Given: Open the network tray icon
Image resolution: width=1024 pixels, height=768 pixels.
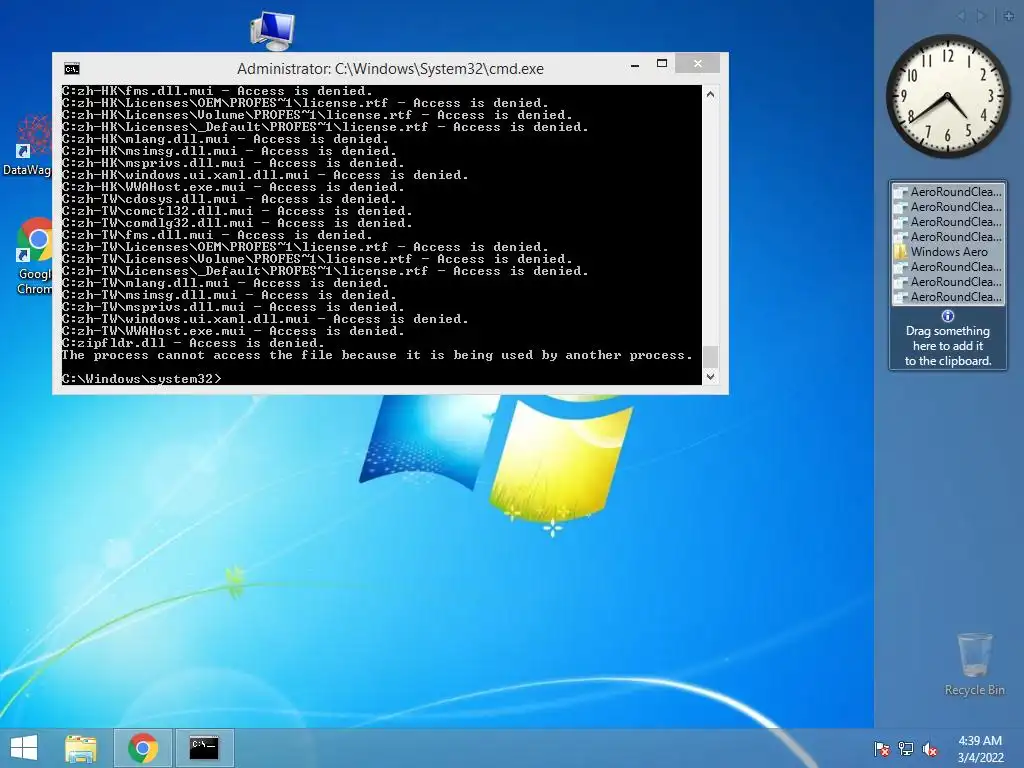Looking at the screenshot, I should tap(906, 749).
